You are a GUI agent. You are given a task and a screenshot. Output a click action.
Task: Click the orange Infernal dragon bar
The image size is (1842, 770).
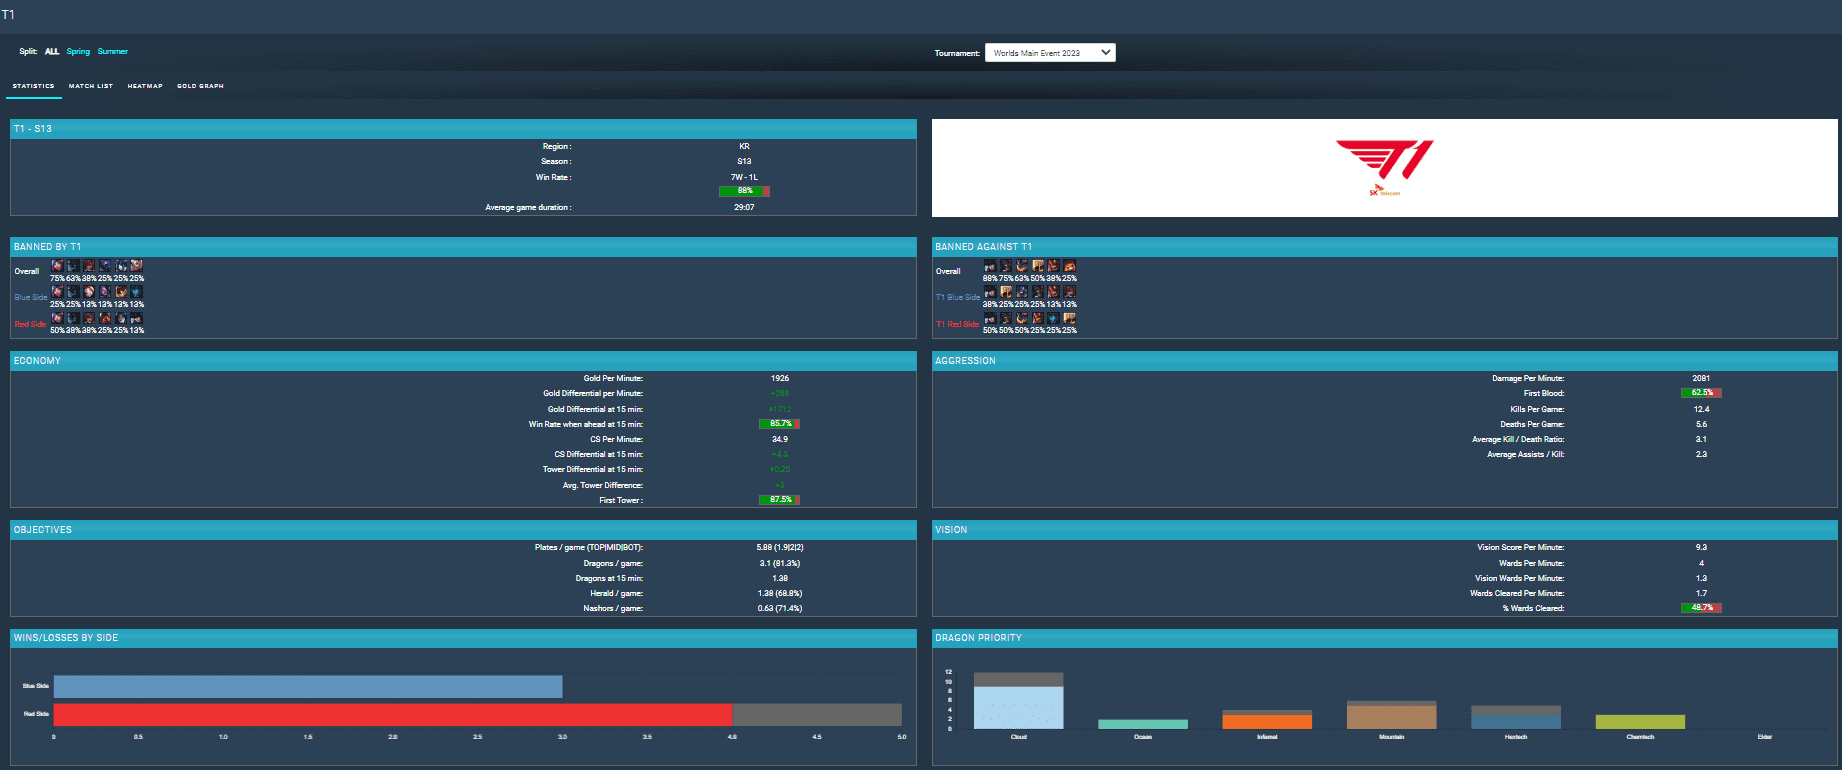[1267, 722]
